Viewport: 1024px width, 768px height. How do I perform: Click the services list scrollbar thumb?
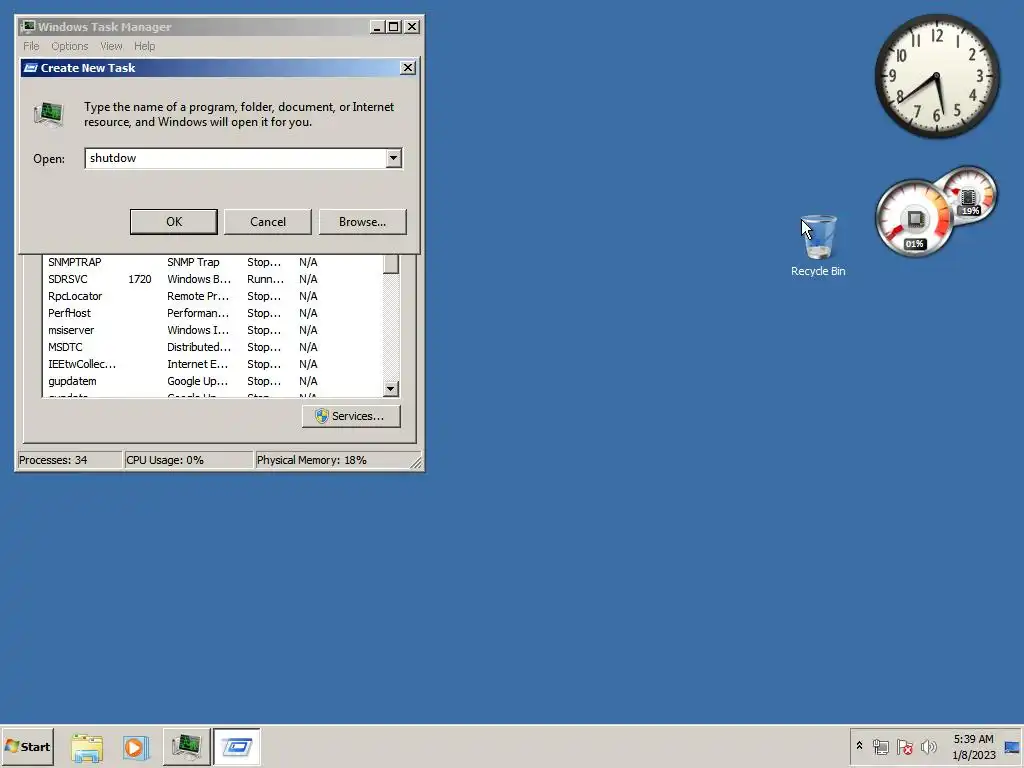coord(391,264)
